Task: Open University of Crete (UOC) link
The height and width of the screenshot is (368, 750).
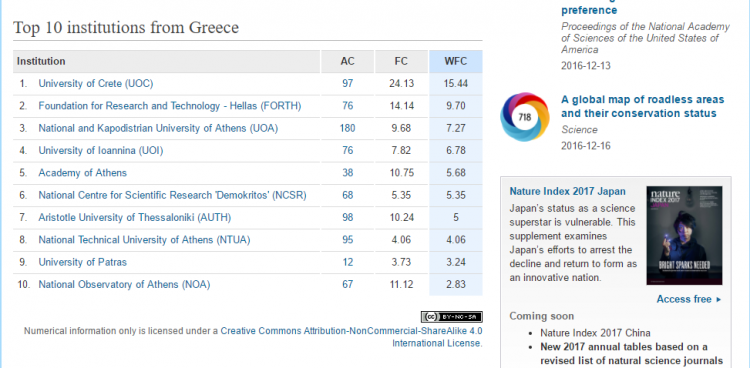Action: click(96, 83)
